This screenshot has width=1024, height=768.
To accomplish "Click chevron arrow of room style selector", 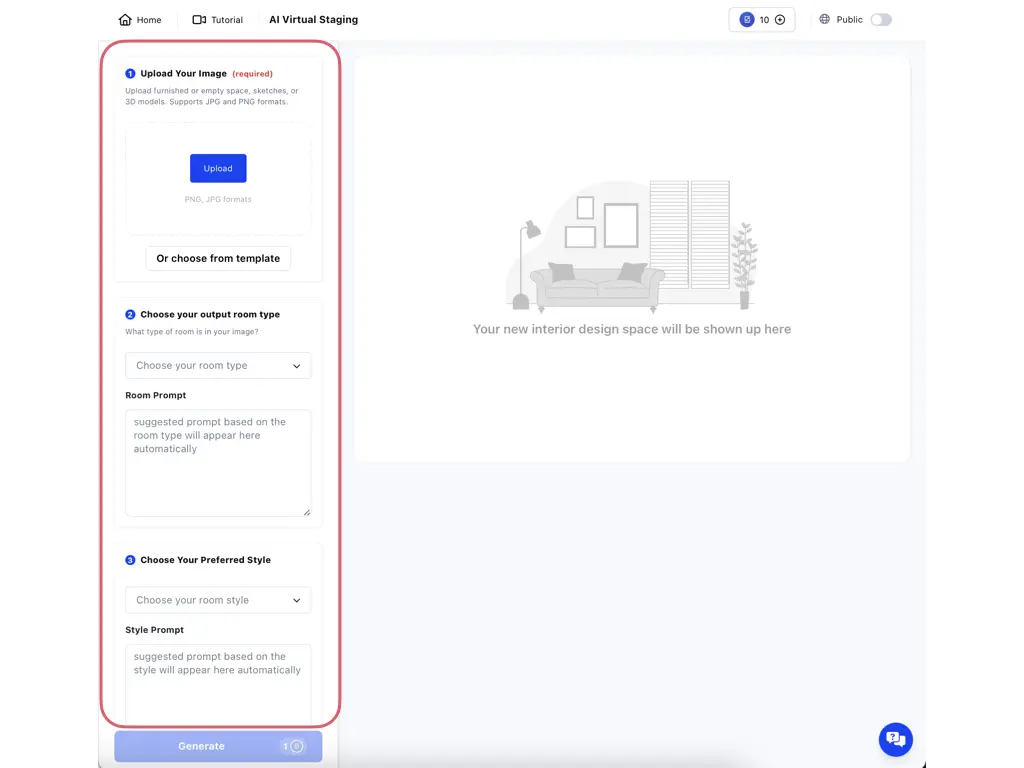I will coord(297,601).
